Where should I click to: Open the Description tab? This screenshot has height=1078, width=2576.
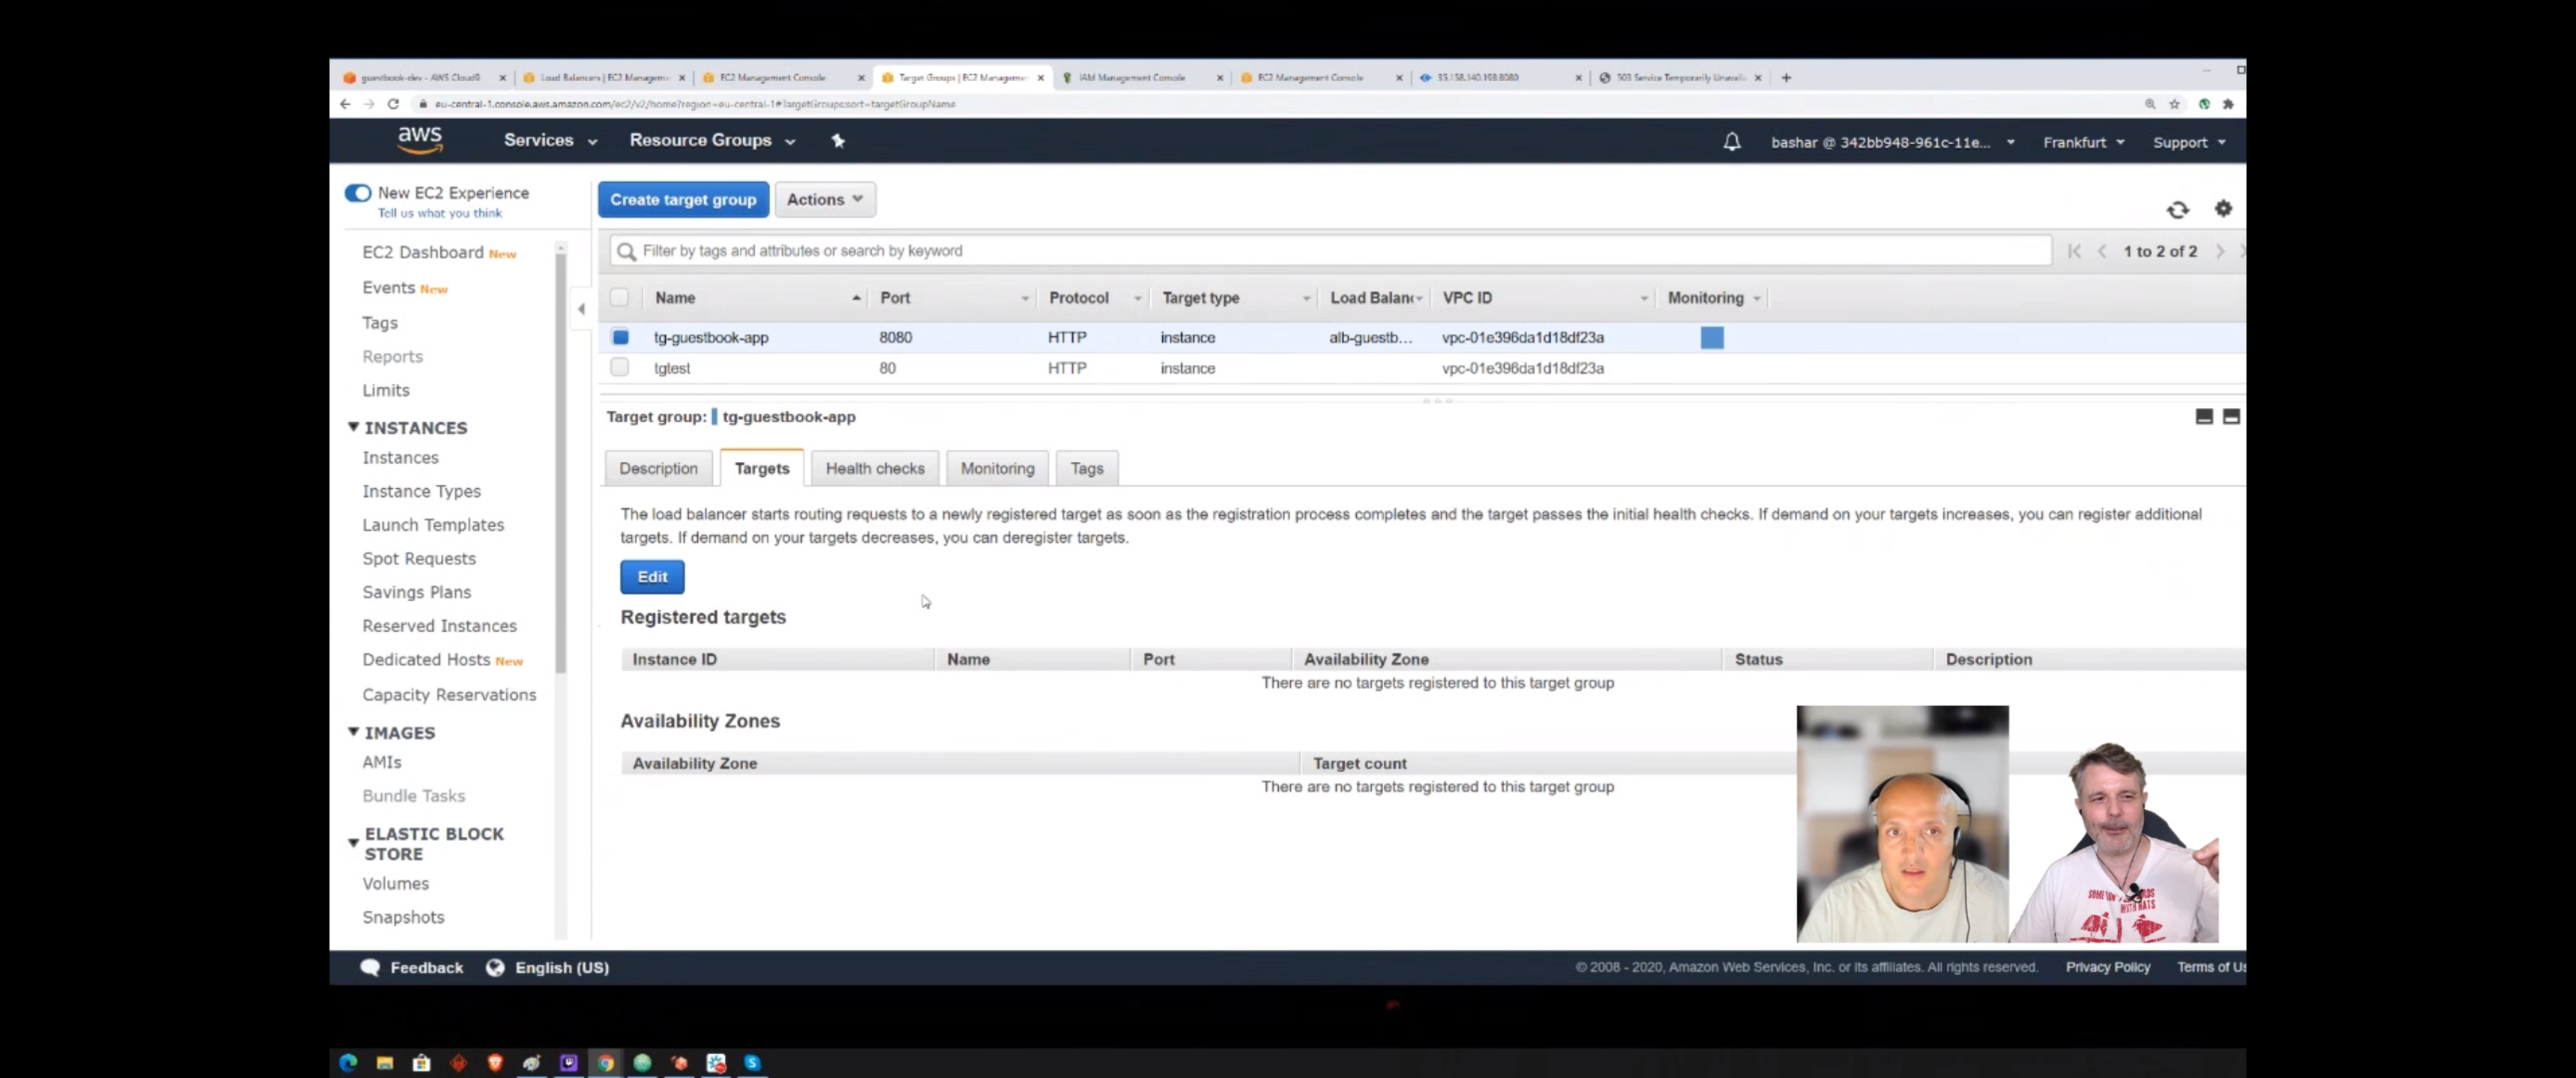coord(657,468)
